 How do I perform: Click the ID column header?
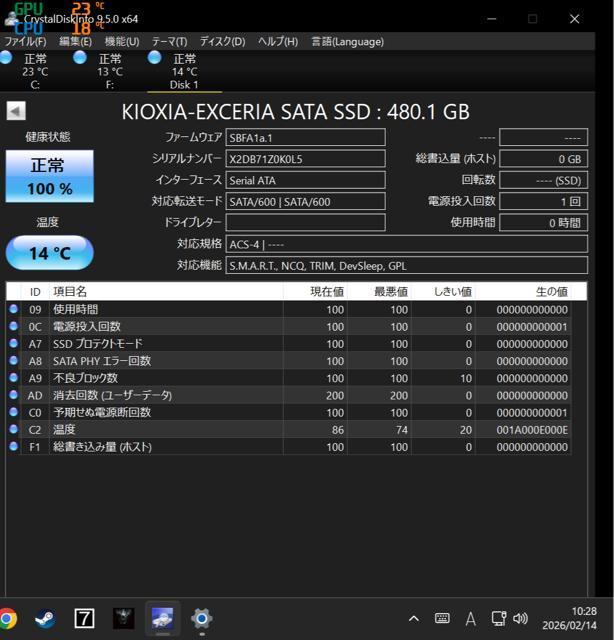pos(35,291)
